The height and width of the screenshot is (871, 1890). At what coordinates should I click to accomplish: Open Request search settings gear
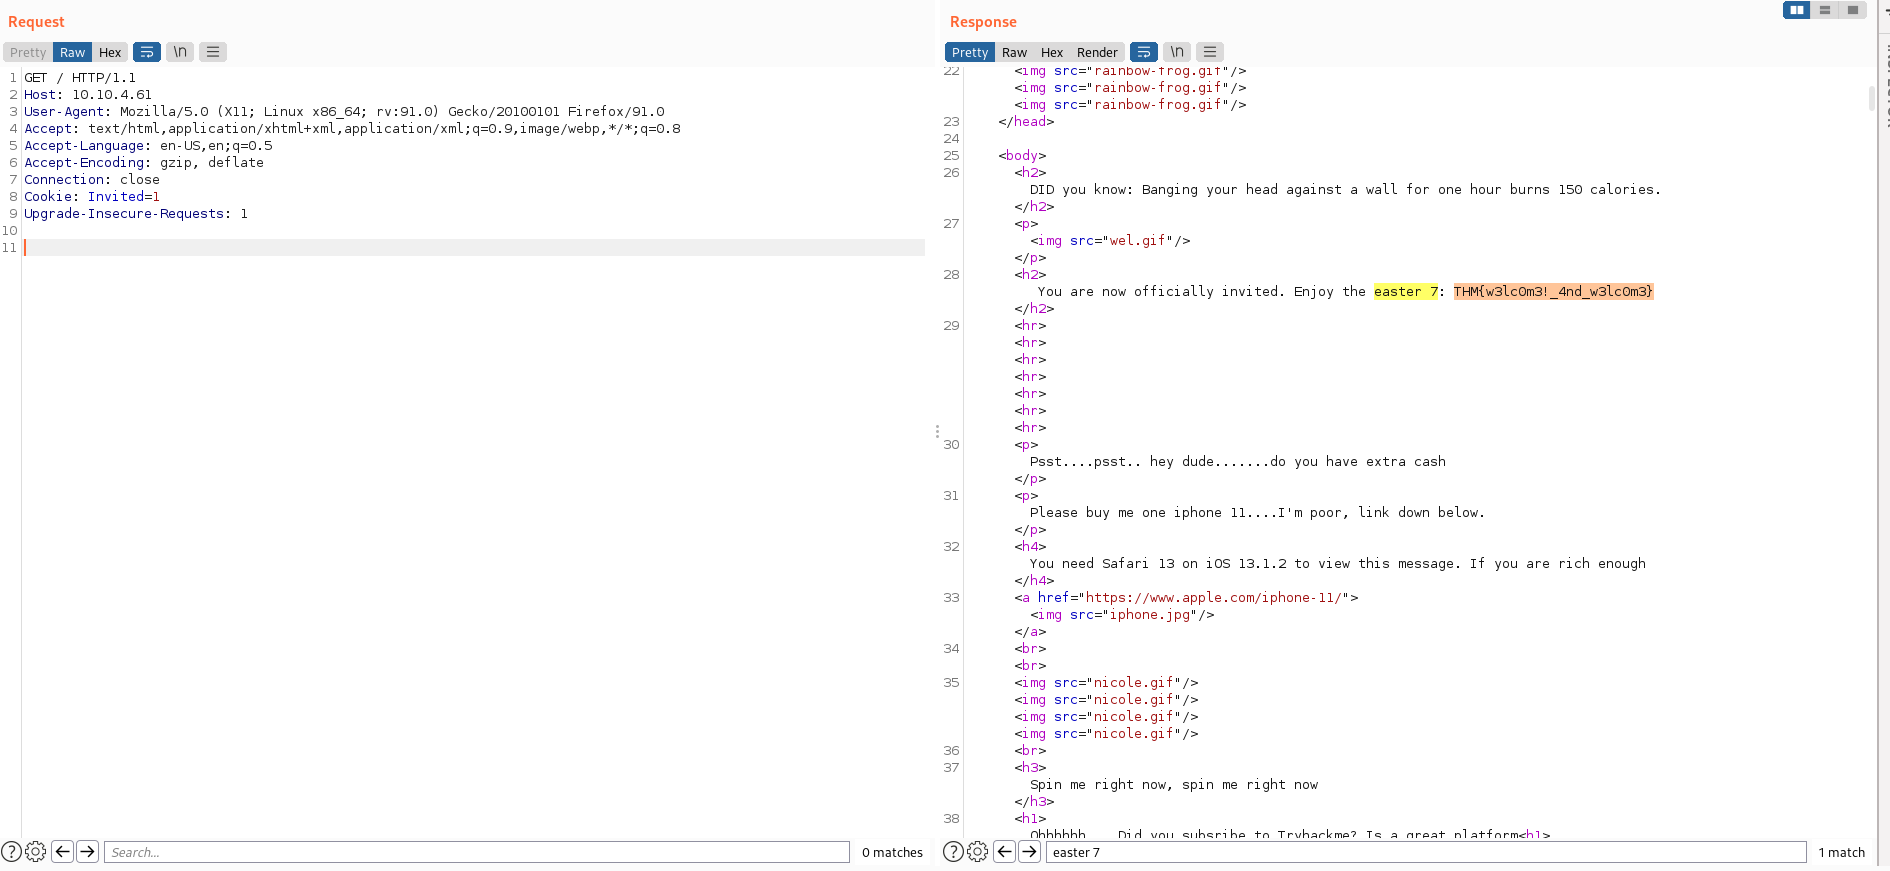36,852
